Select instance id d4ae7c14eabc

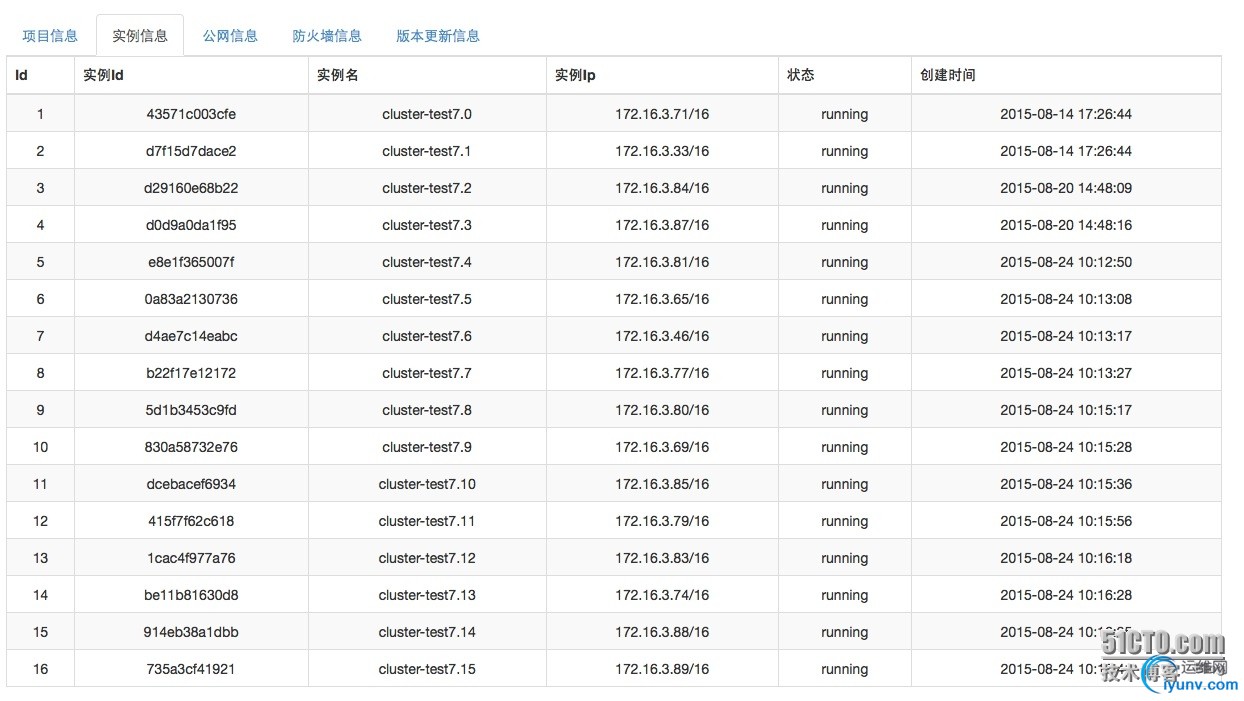[191, 336]
